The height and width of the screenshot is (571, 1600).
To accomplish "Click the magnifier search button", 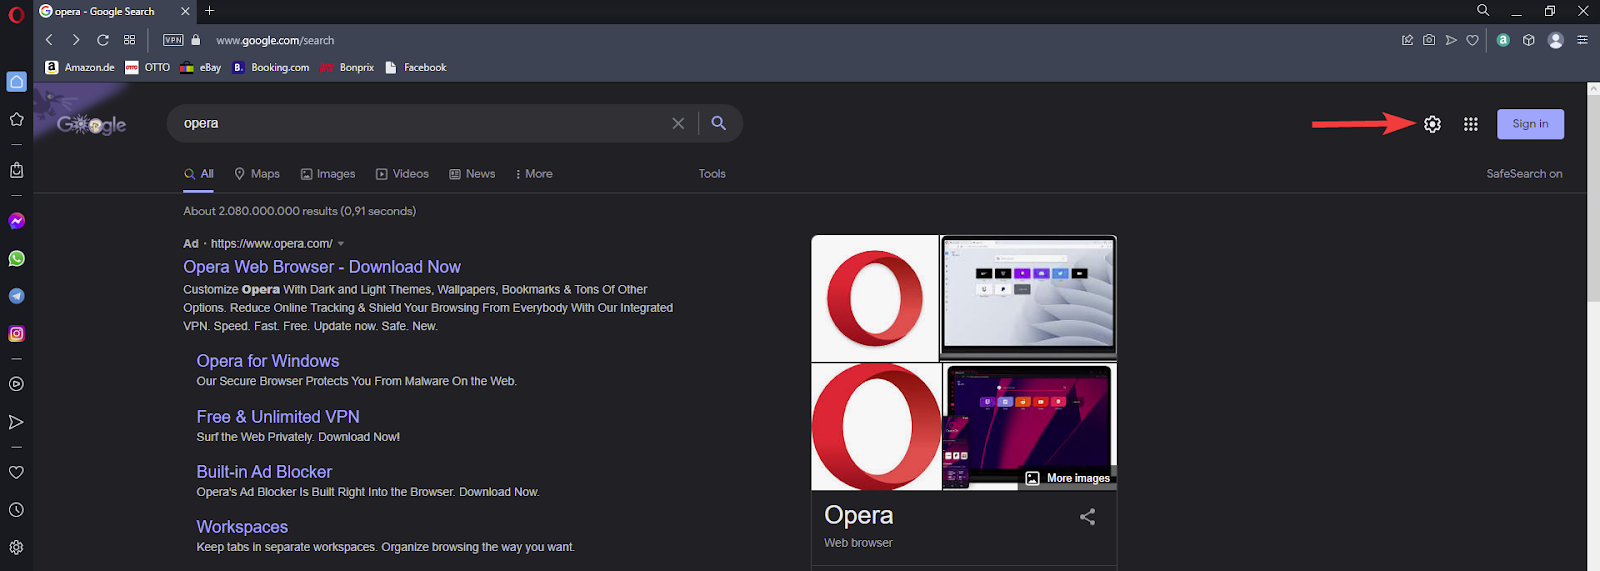I will (718, 123).
